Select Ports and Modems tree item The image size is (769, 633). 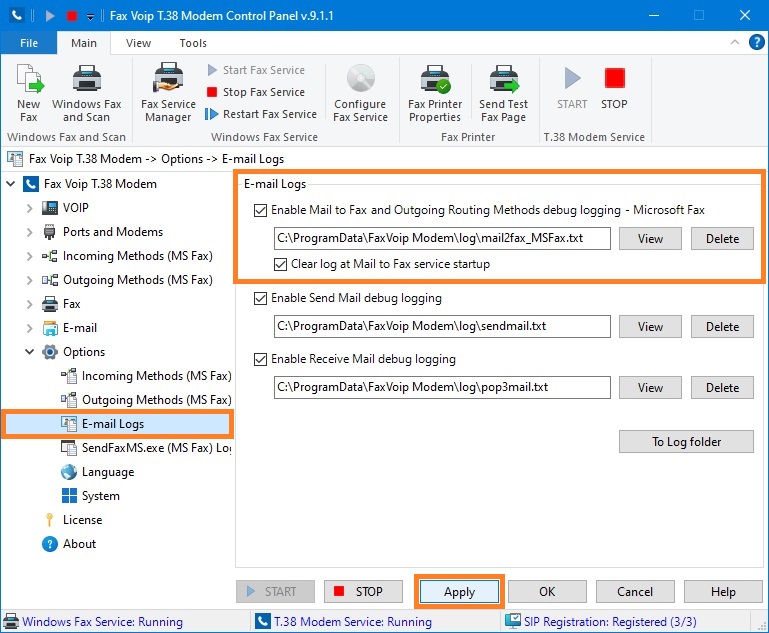(113, 232)
